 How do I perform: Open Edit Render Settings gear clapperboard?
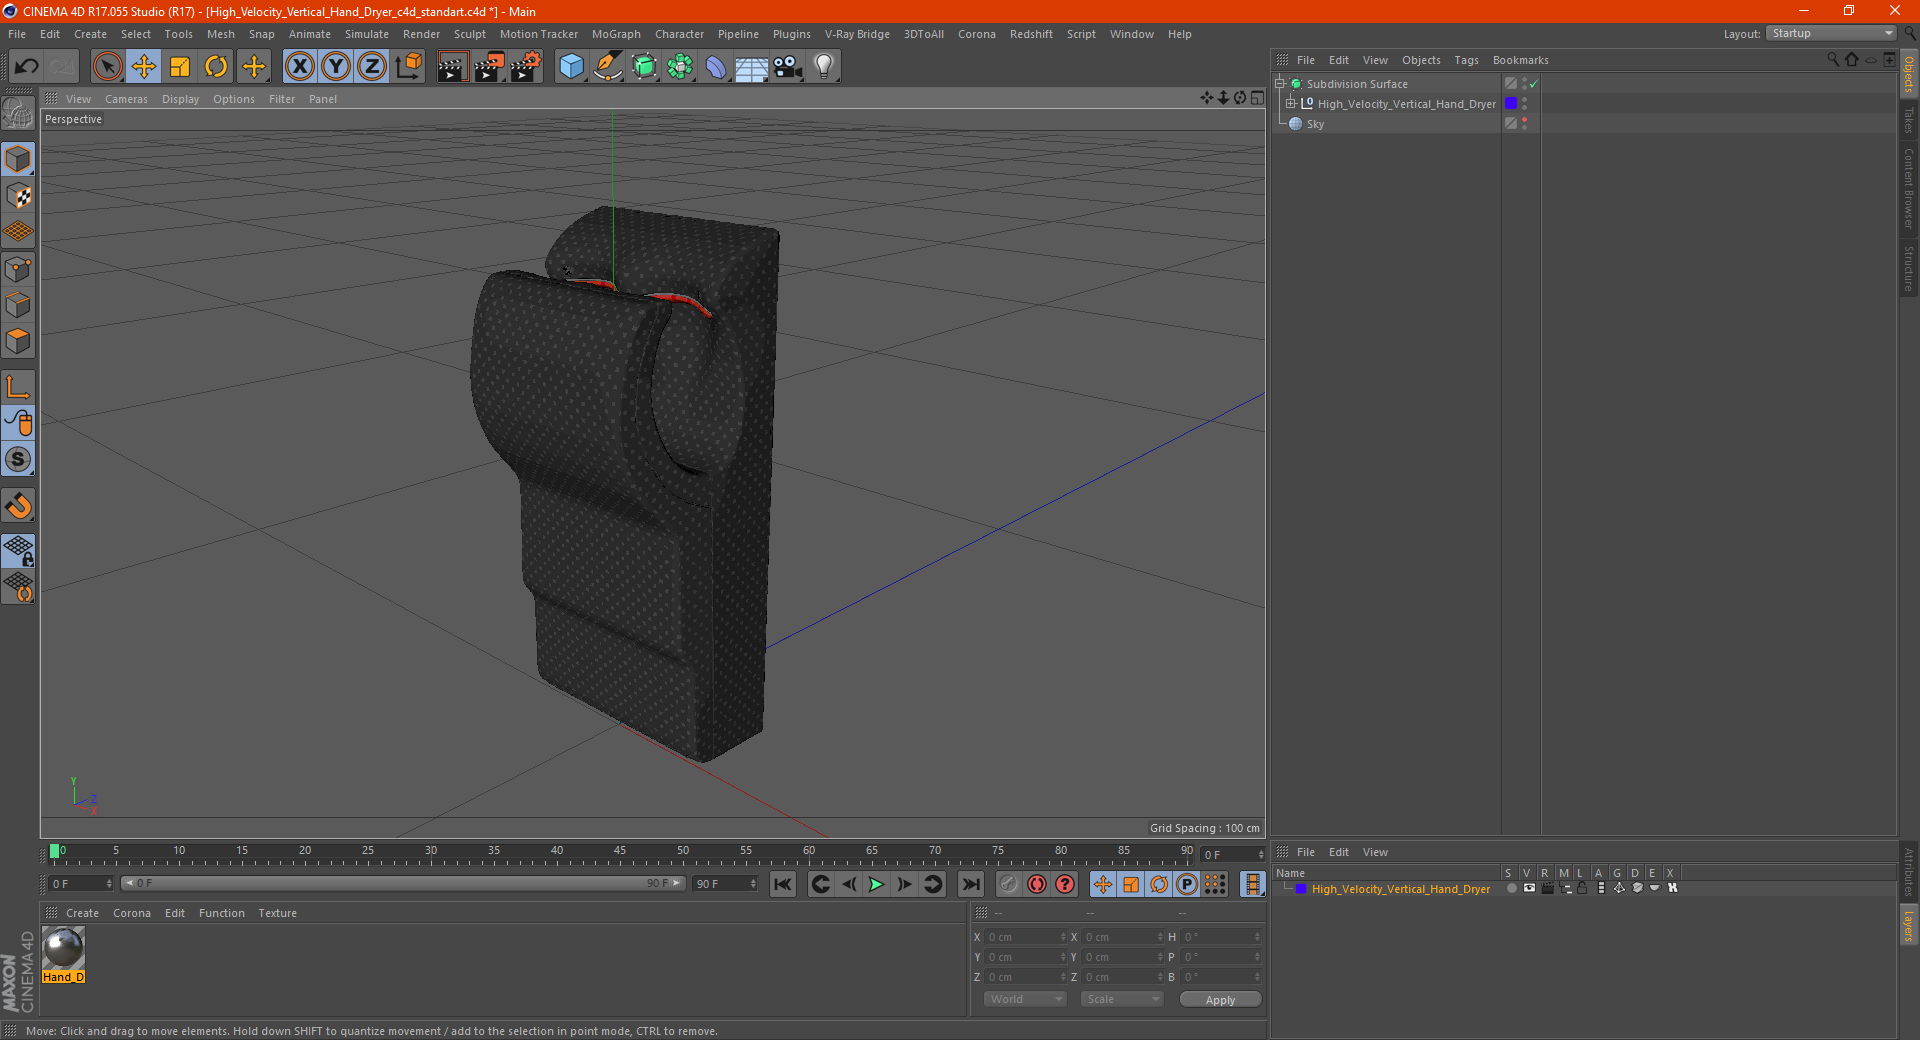coord(526,67)
